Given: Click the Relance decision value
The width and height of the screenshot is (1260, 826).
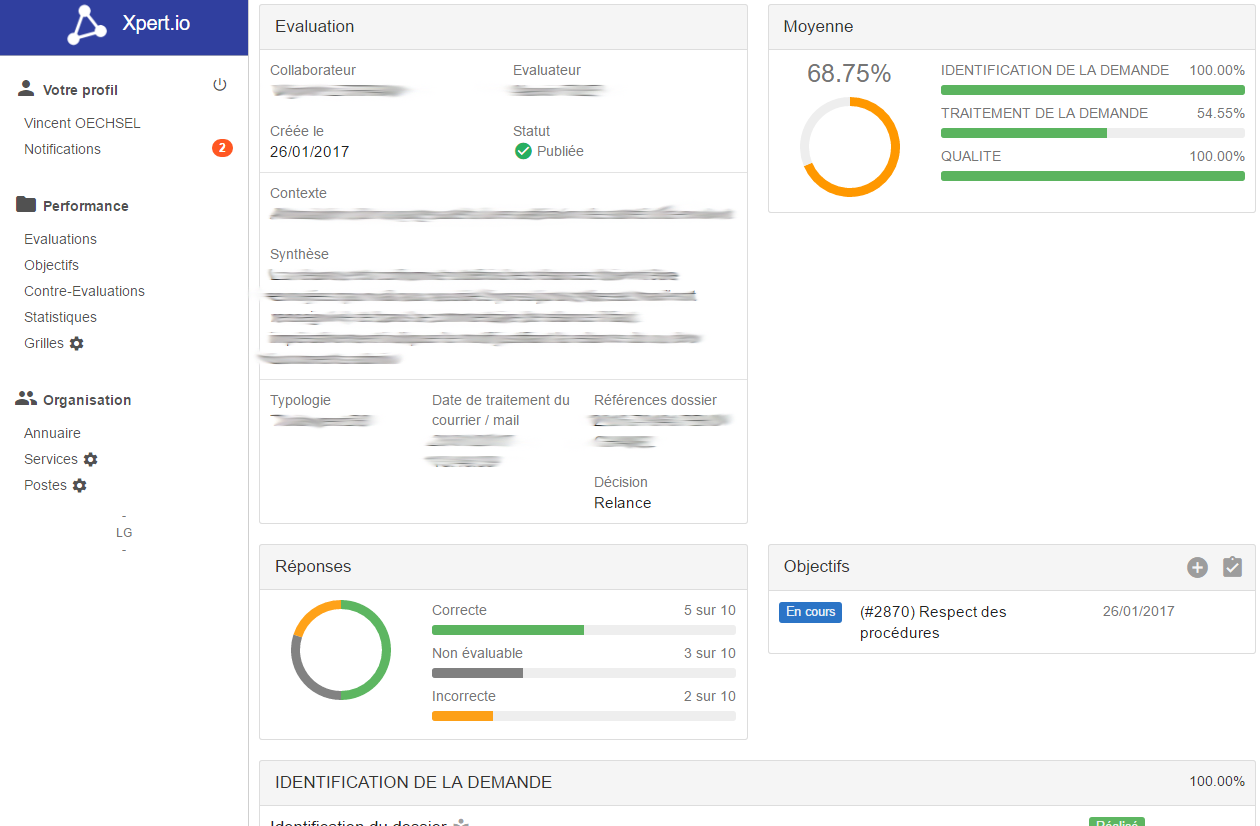Looking at the screenshot, I should 623,503.
